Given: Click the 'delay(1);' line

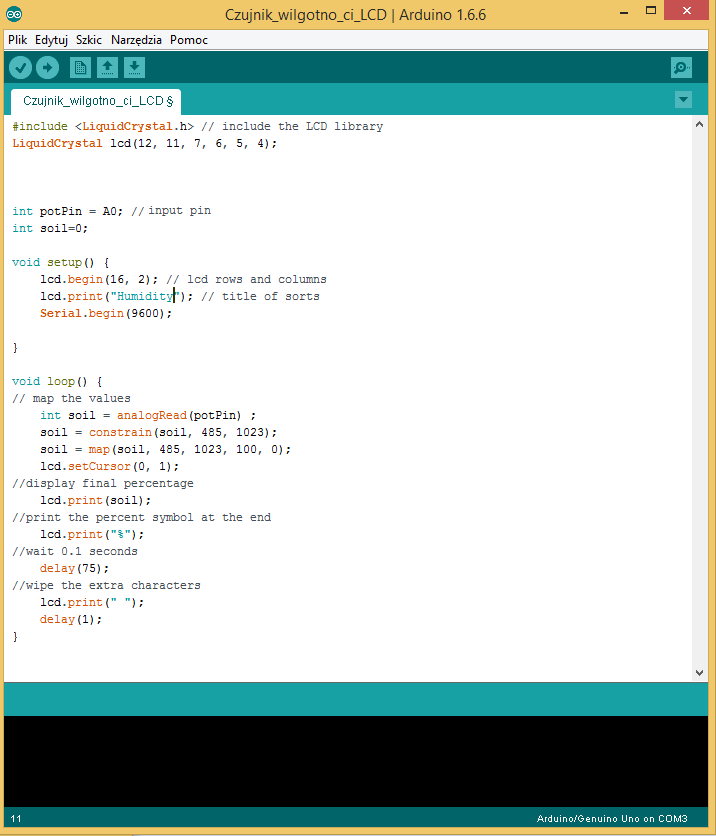Looking at the screenshot, I should tap(71, 620).
